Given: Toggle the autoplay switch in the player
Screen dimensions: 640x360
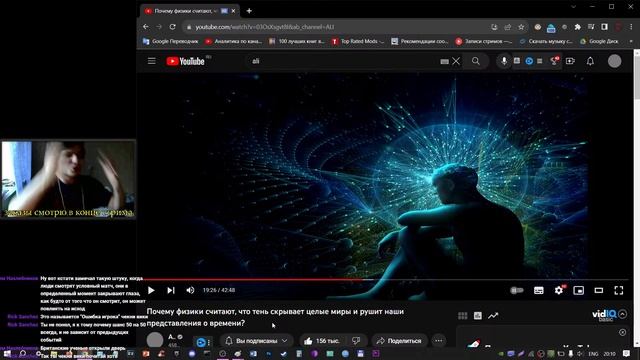Looking at the screenshot, I should (517, 290).
